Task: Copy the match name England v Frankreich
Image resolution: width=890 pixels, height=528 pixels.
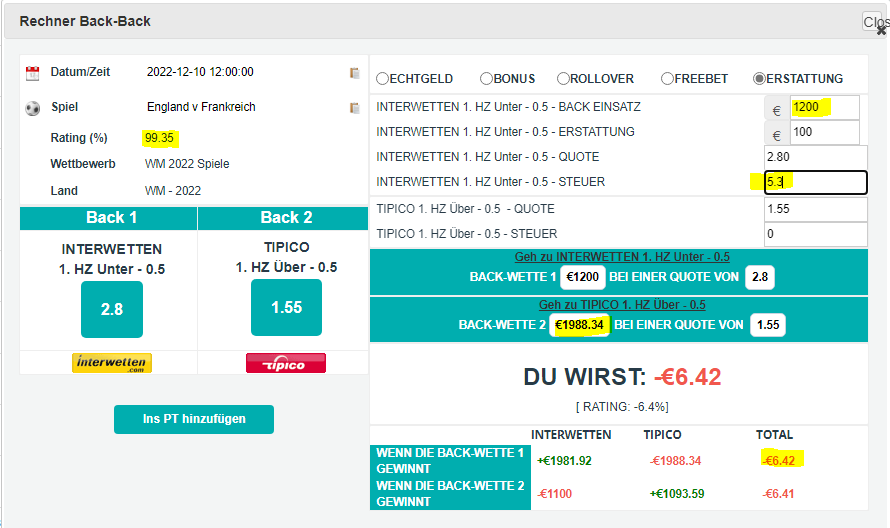Action: coord(355,108)
